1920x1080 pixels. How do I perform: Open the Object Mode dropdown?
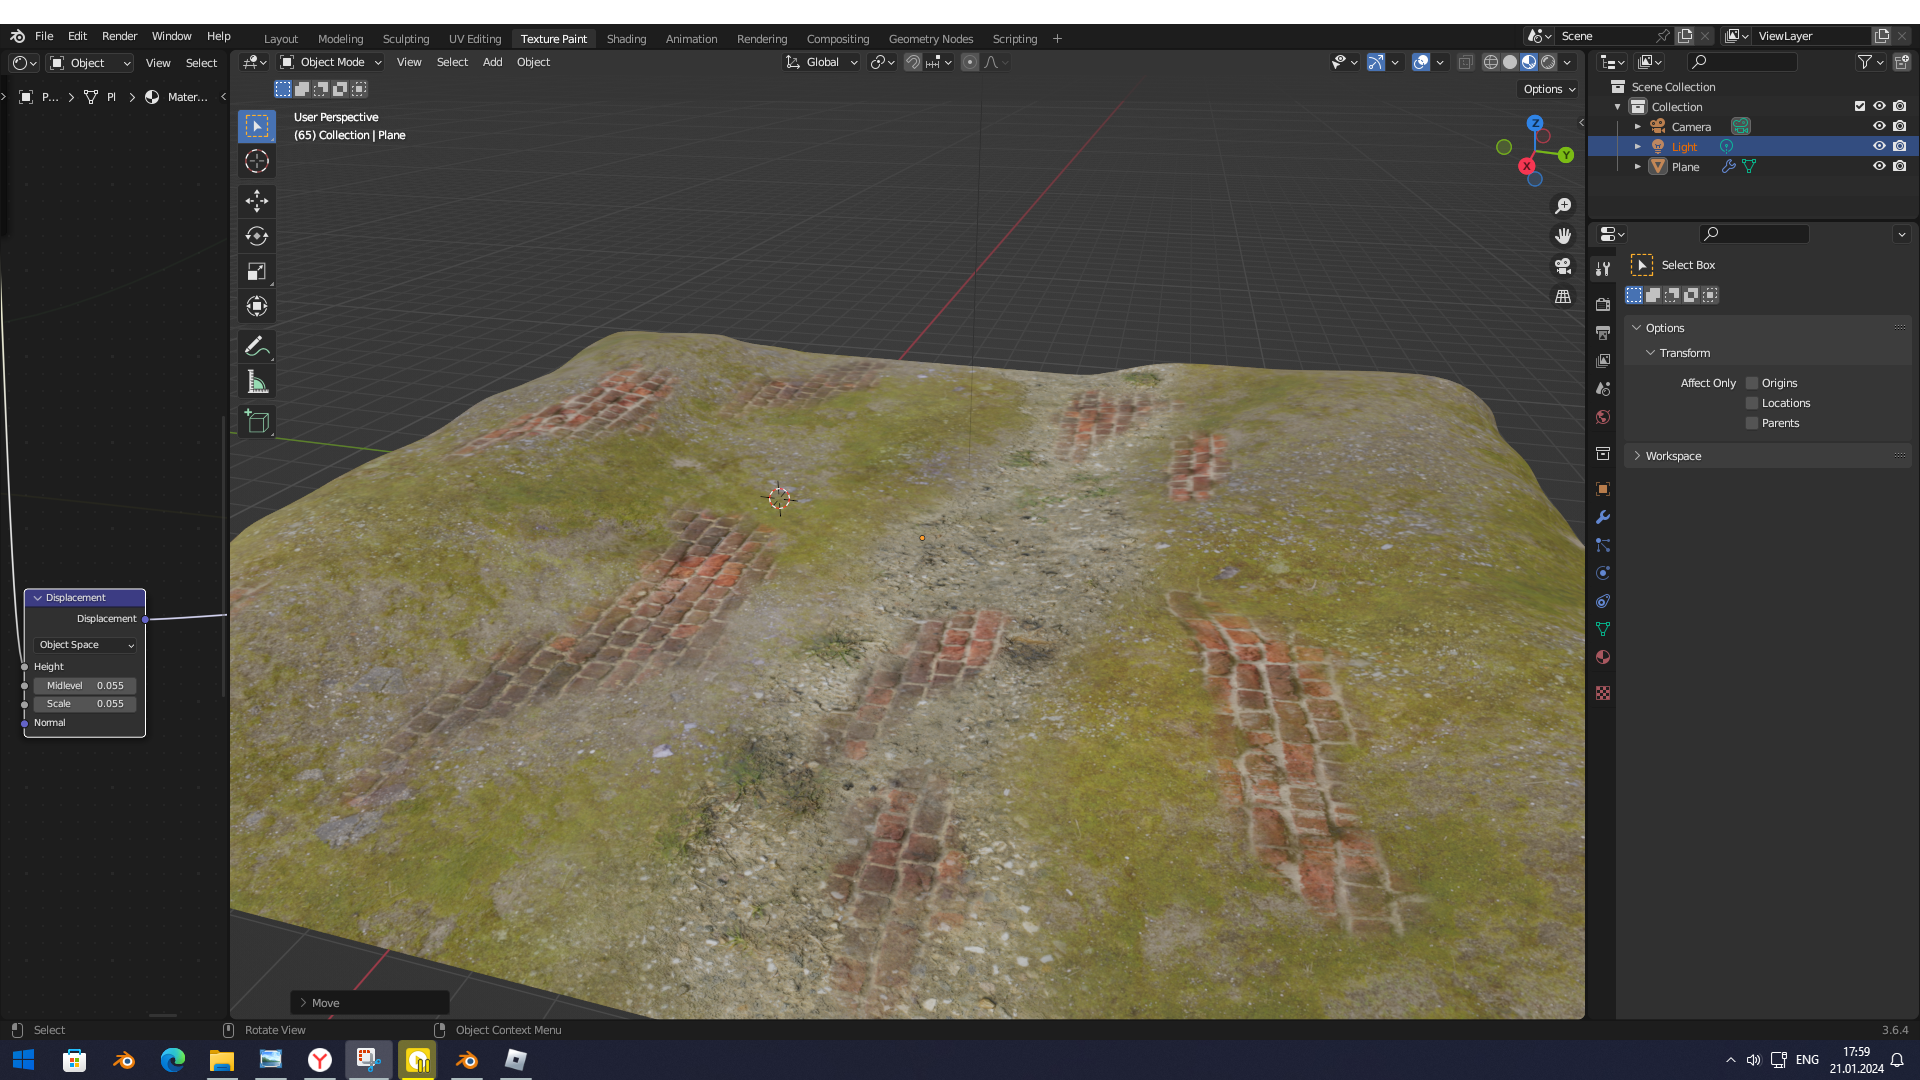pos(331,62)
